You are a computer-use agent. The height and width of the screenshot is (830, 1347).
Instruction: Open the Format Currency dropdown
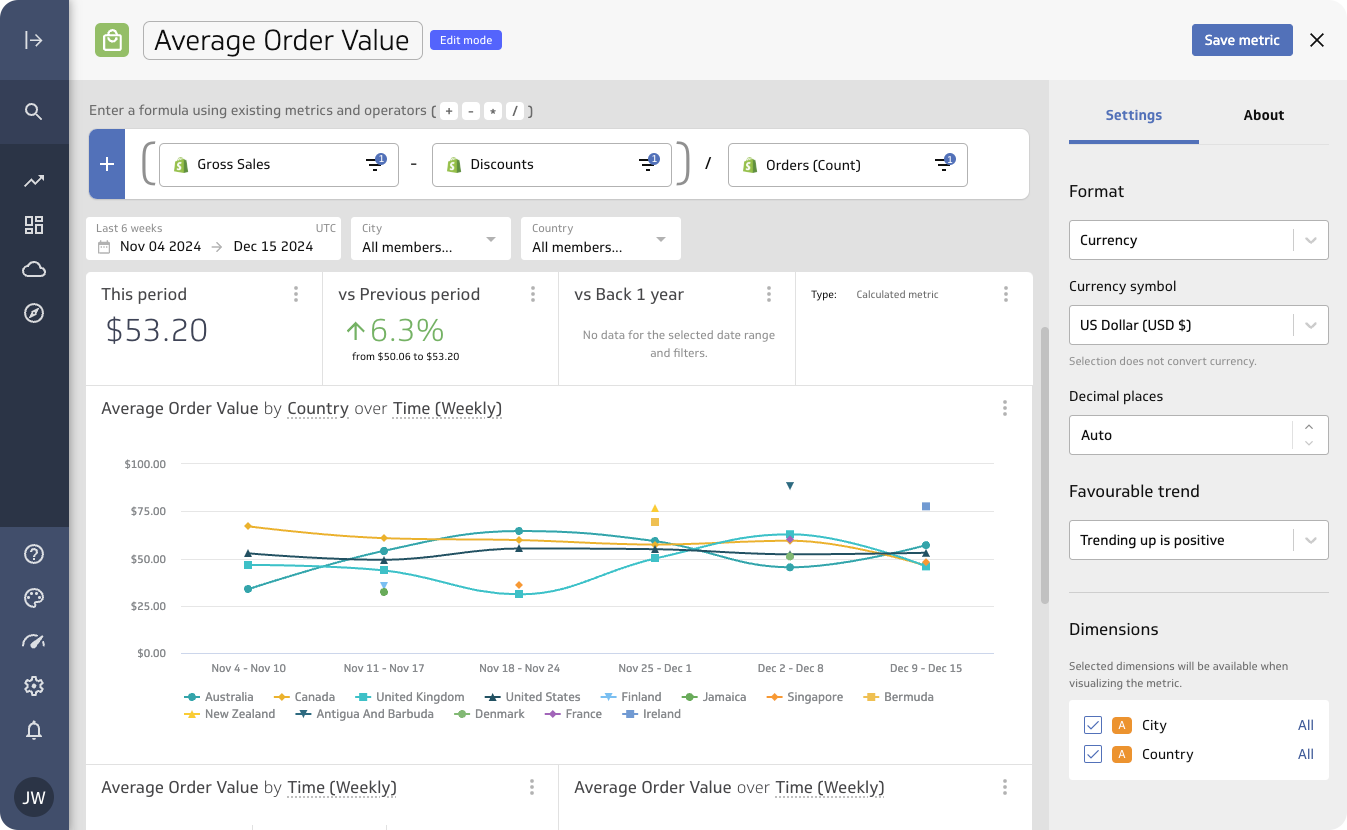pyautogui.click(x=1198, y=240)
